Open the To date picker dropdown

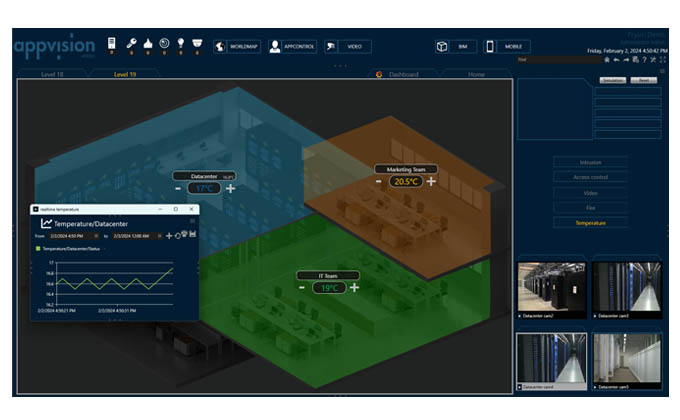pos(158,235)
